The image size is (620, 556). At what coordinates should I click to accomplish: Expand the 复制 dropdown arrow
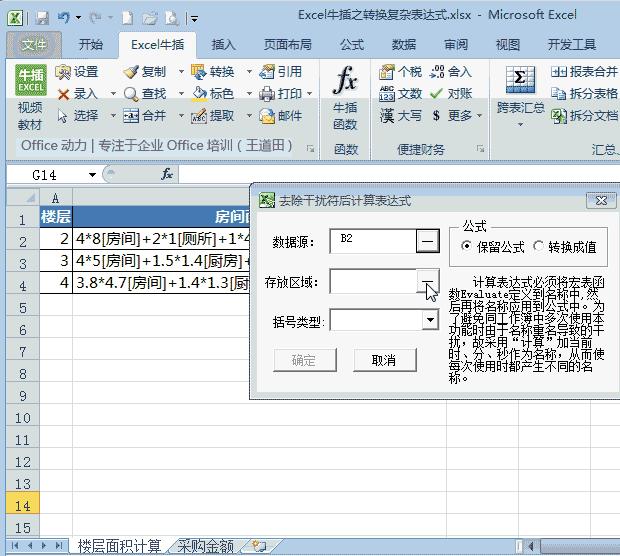tap(181, 72)
